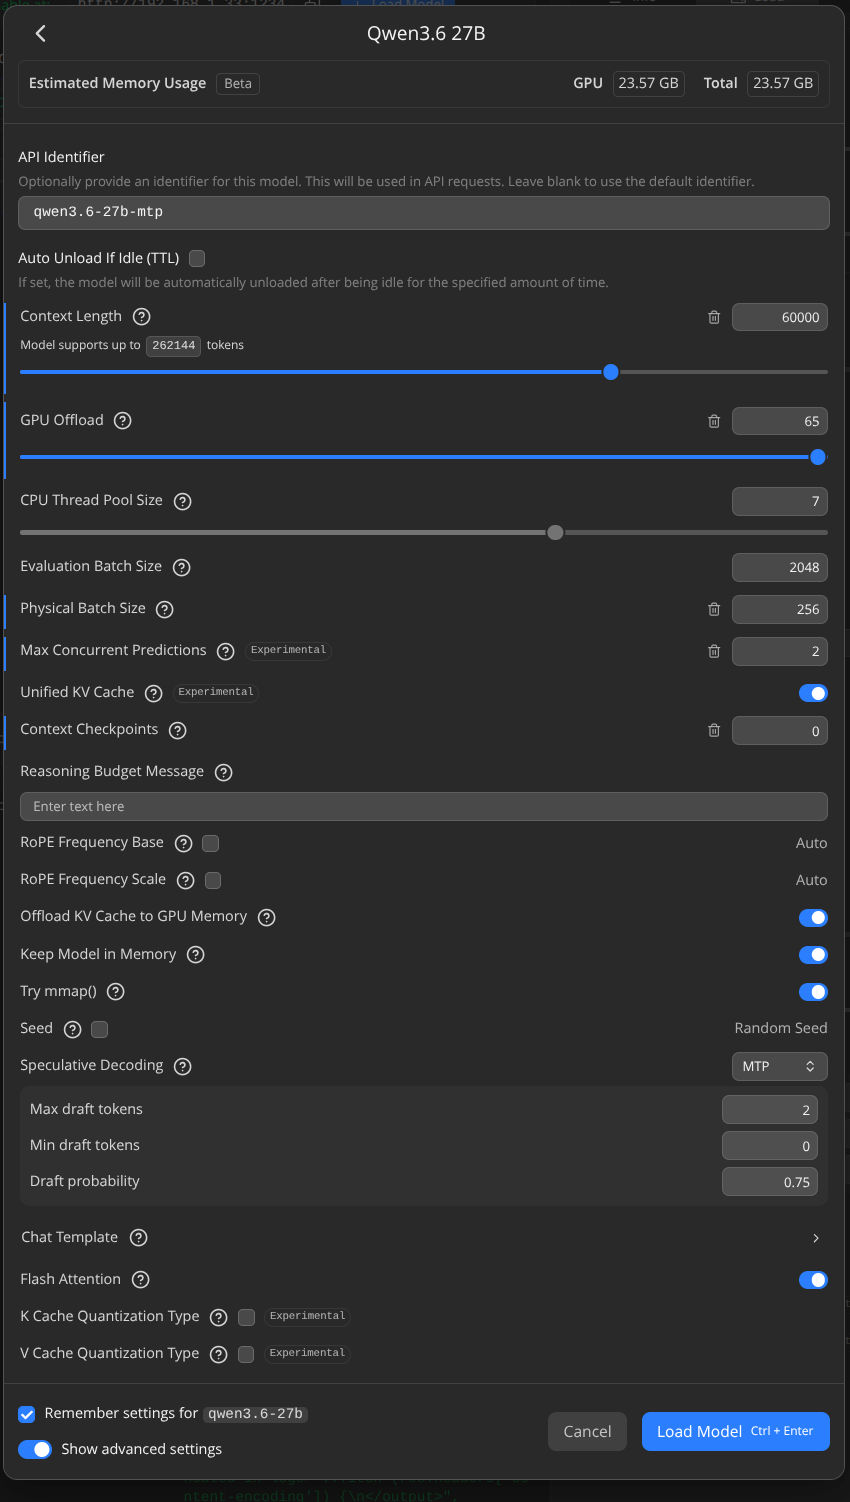Screen dimensions: 850x1502
Task: Enable the Auto Unload If Idle checkbox
Action: [x=197, y=258]
